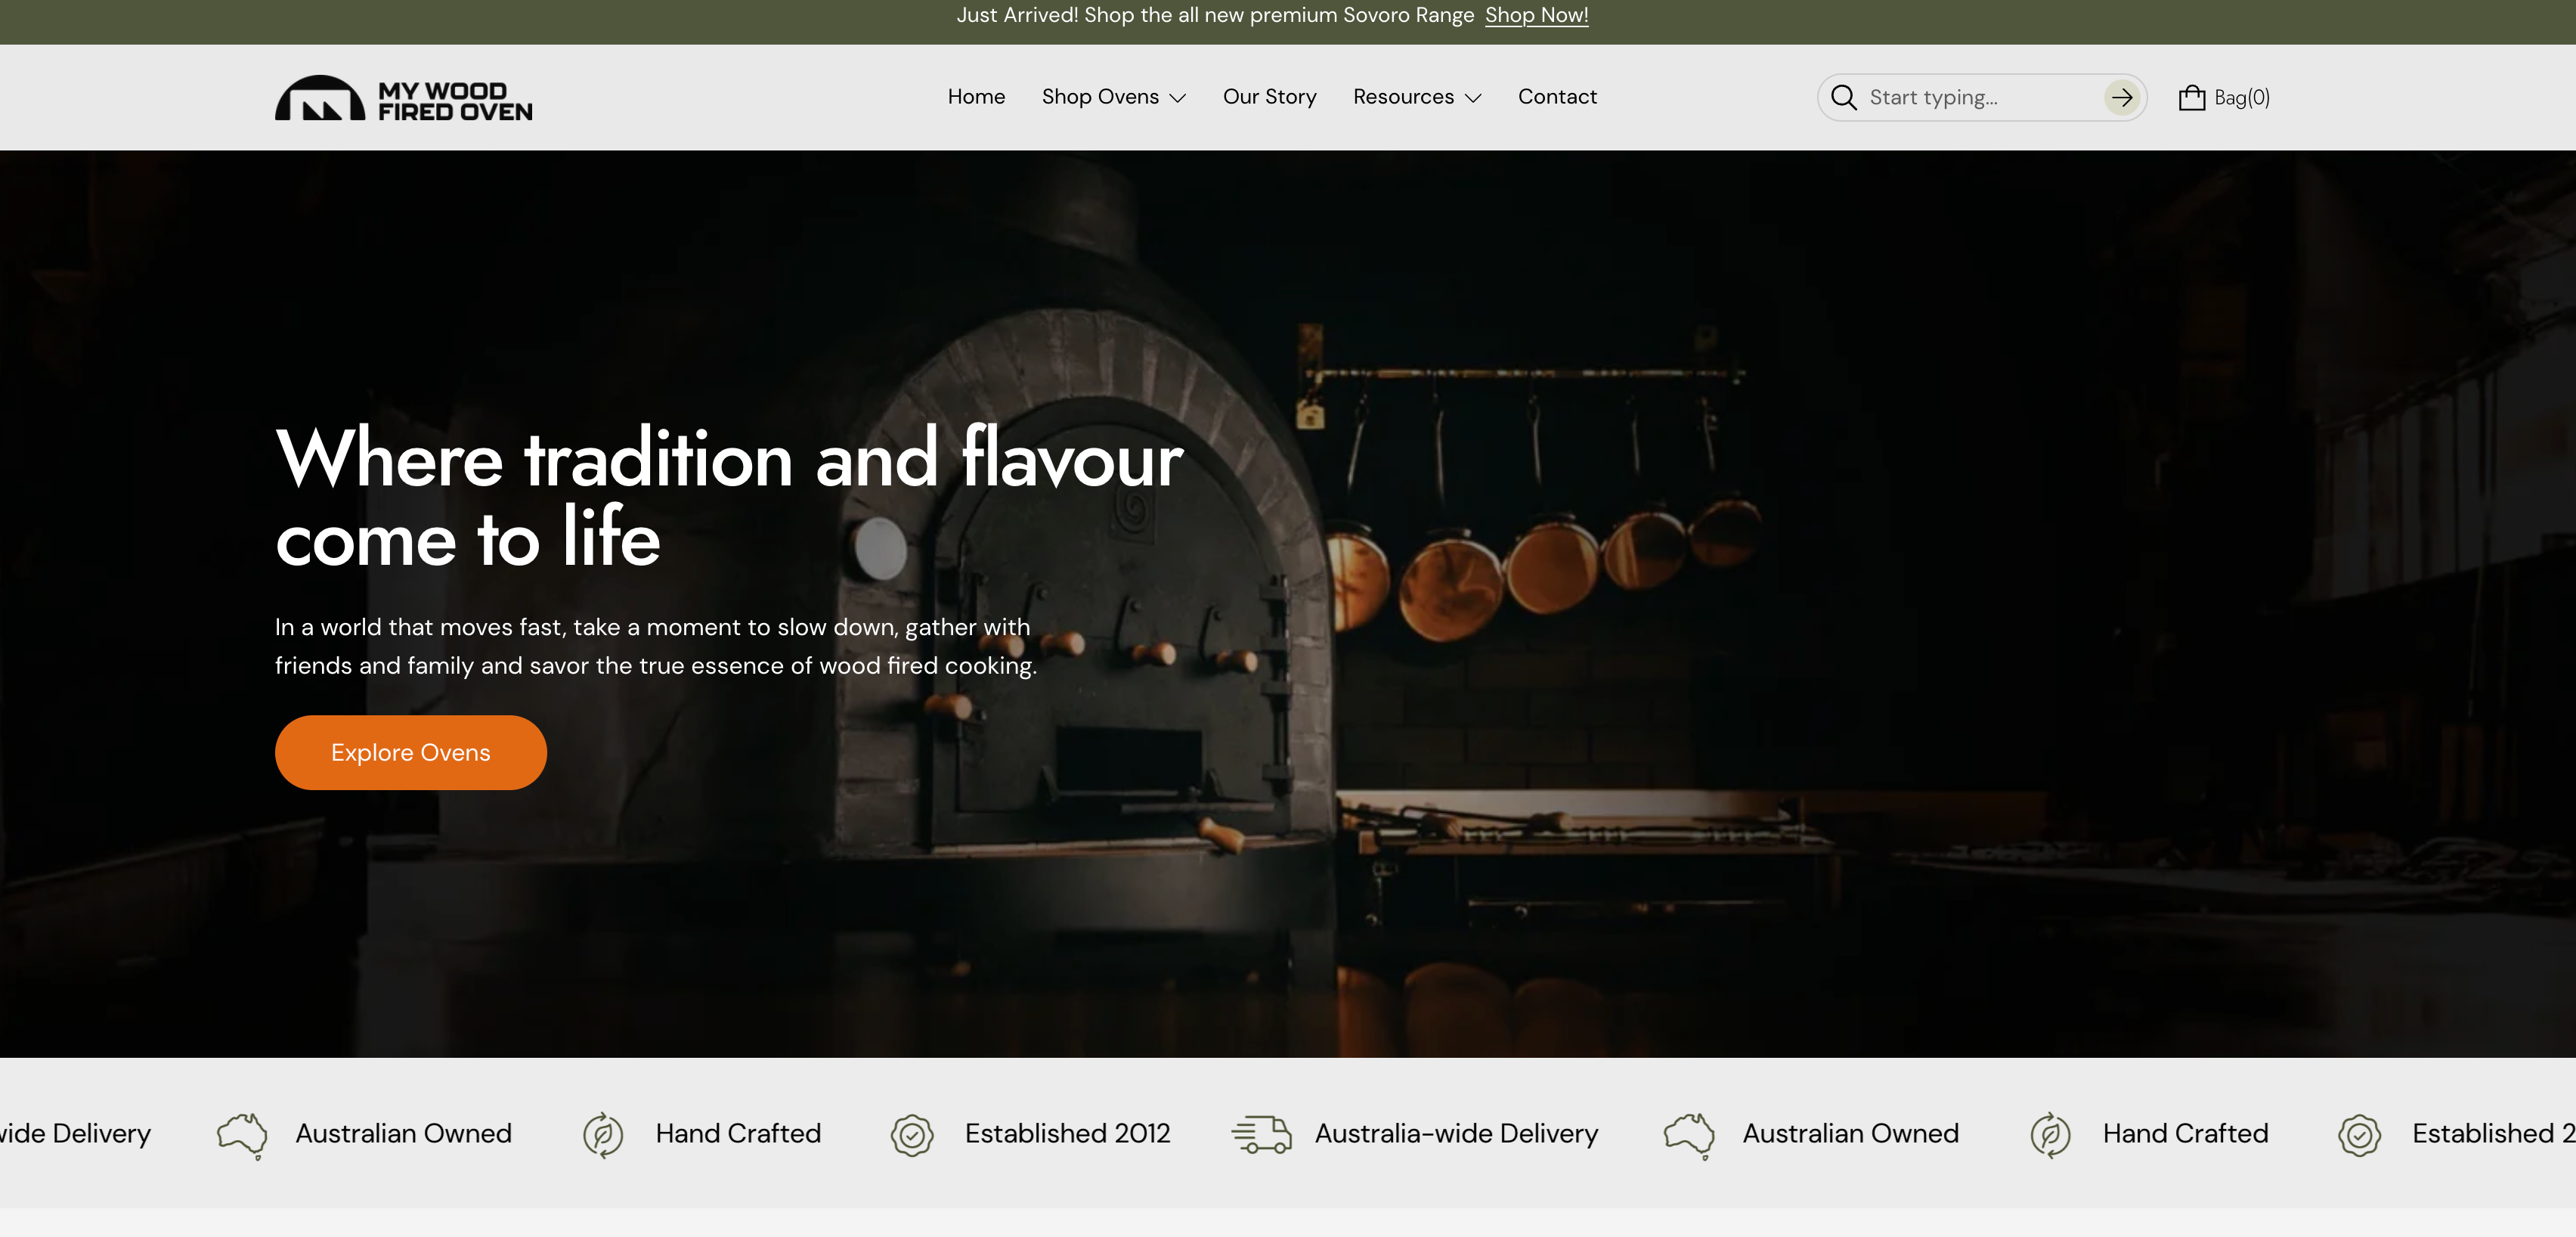Open the Shop Ovens menu

[1100, 97]
